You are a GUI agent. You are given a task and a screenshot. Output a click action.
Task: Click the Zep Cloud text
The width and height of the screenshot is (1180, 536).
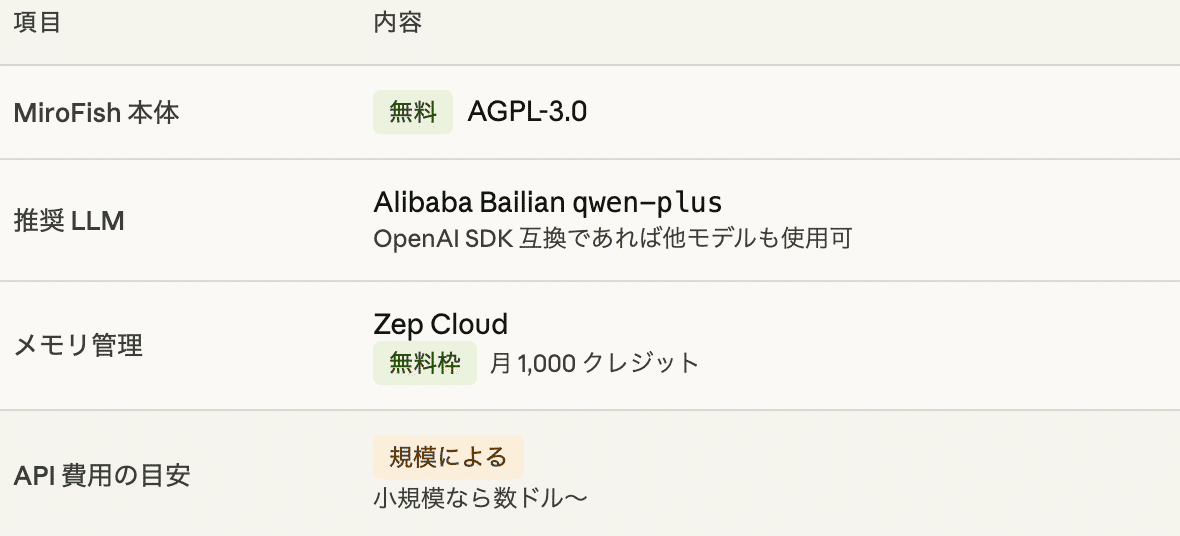440,324
